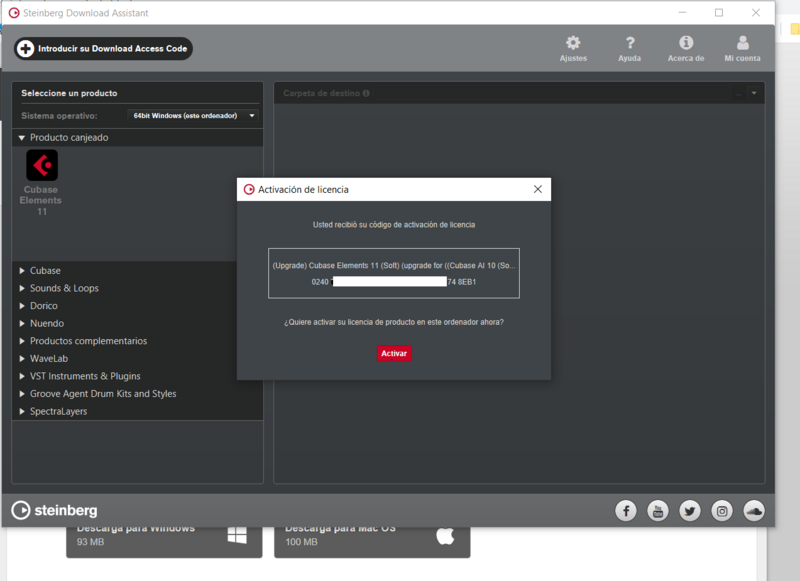Click Descarga para Mac OS button in browser
This screenshot has width=800, height=581.
372,542
